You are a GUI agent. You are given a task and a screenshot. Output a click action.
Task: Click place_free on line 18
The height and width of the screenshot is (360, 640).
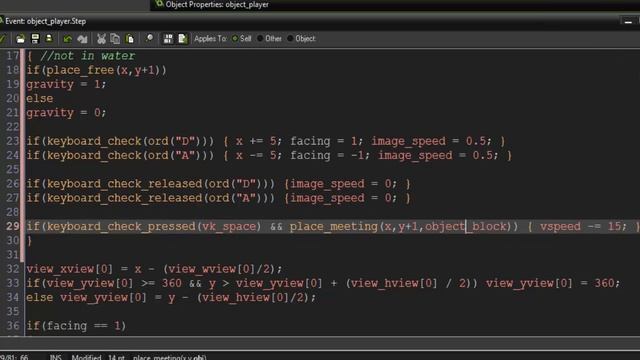click(x=80, y=70)
